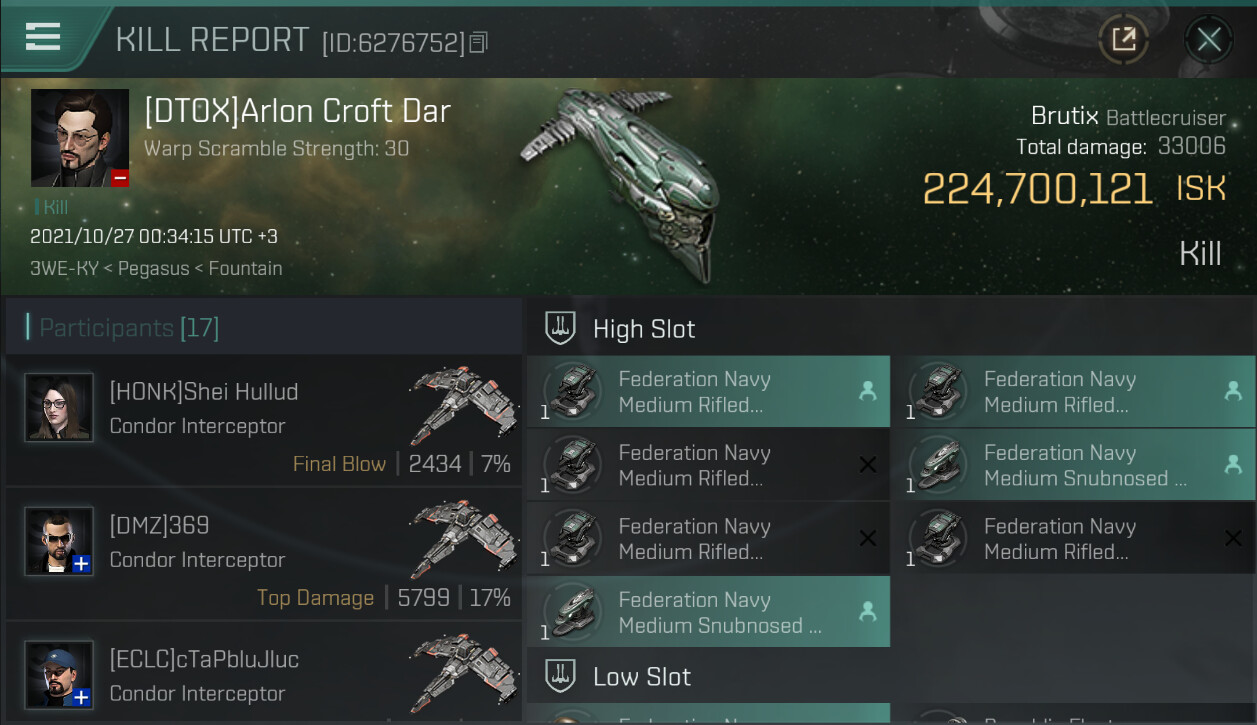Copy the kill report ID
1257x725 pixels.
pos(478,43)
